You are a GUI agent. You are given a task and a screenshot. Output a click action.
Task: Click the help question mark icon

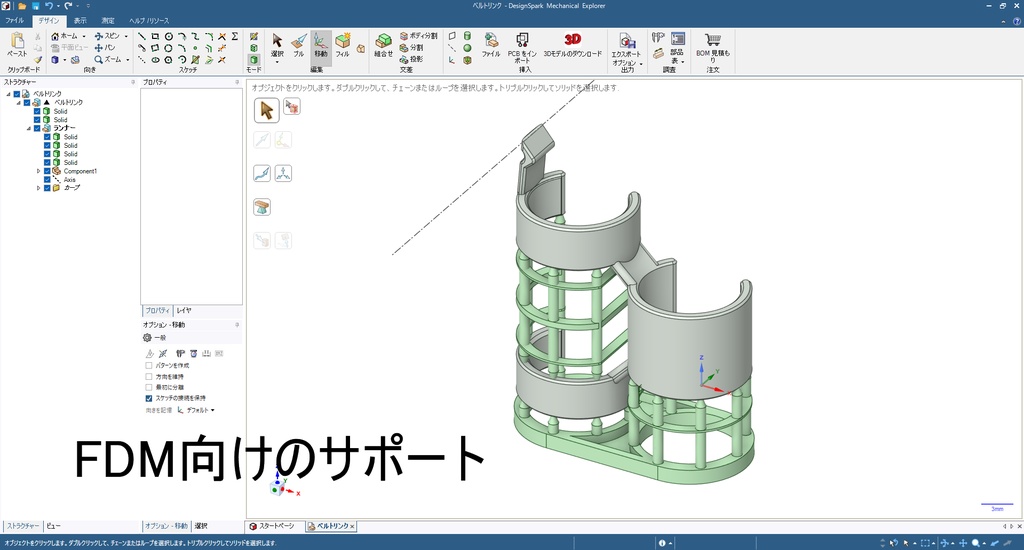click(x=1017, y=21)
